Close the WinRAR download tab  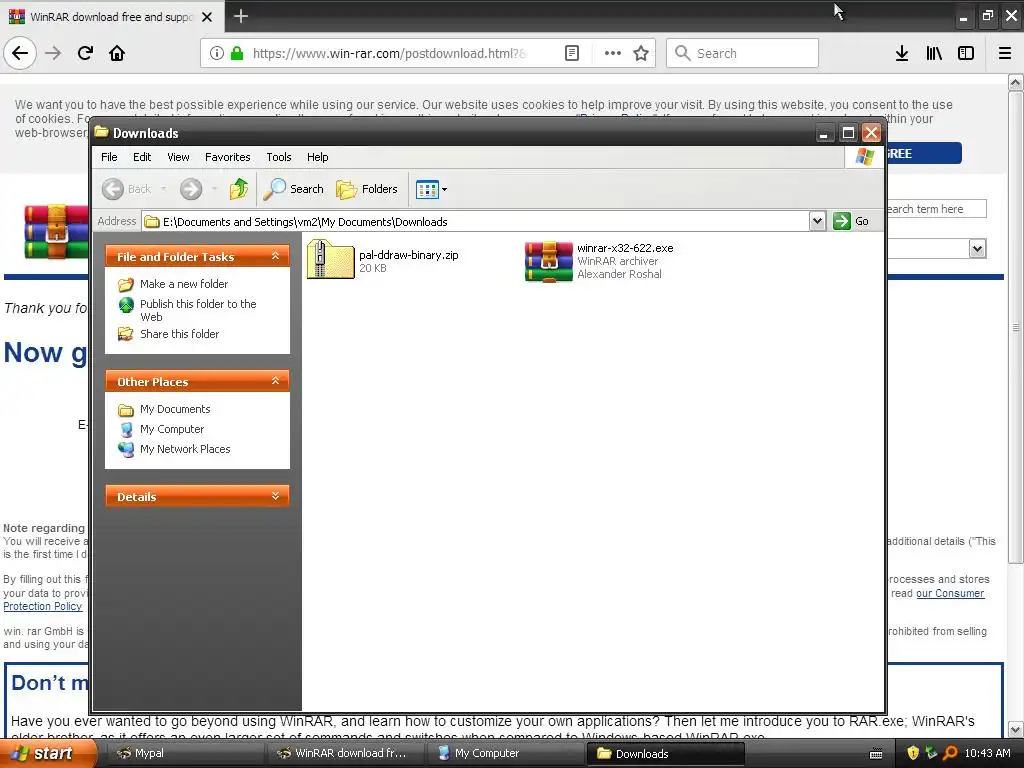coord(207,17)
